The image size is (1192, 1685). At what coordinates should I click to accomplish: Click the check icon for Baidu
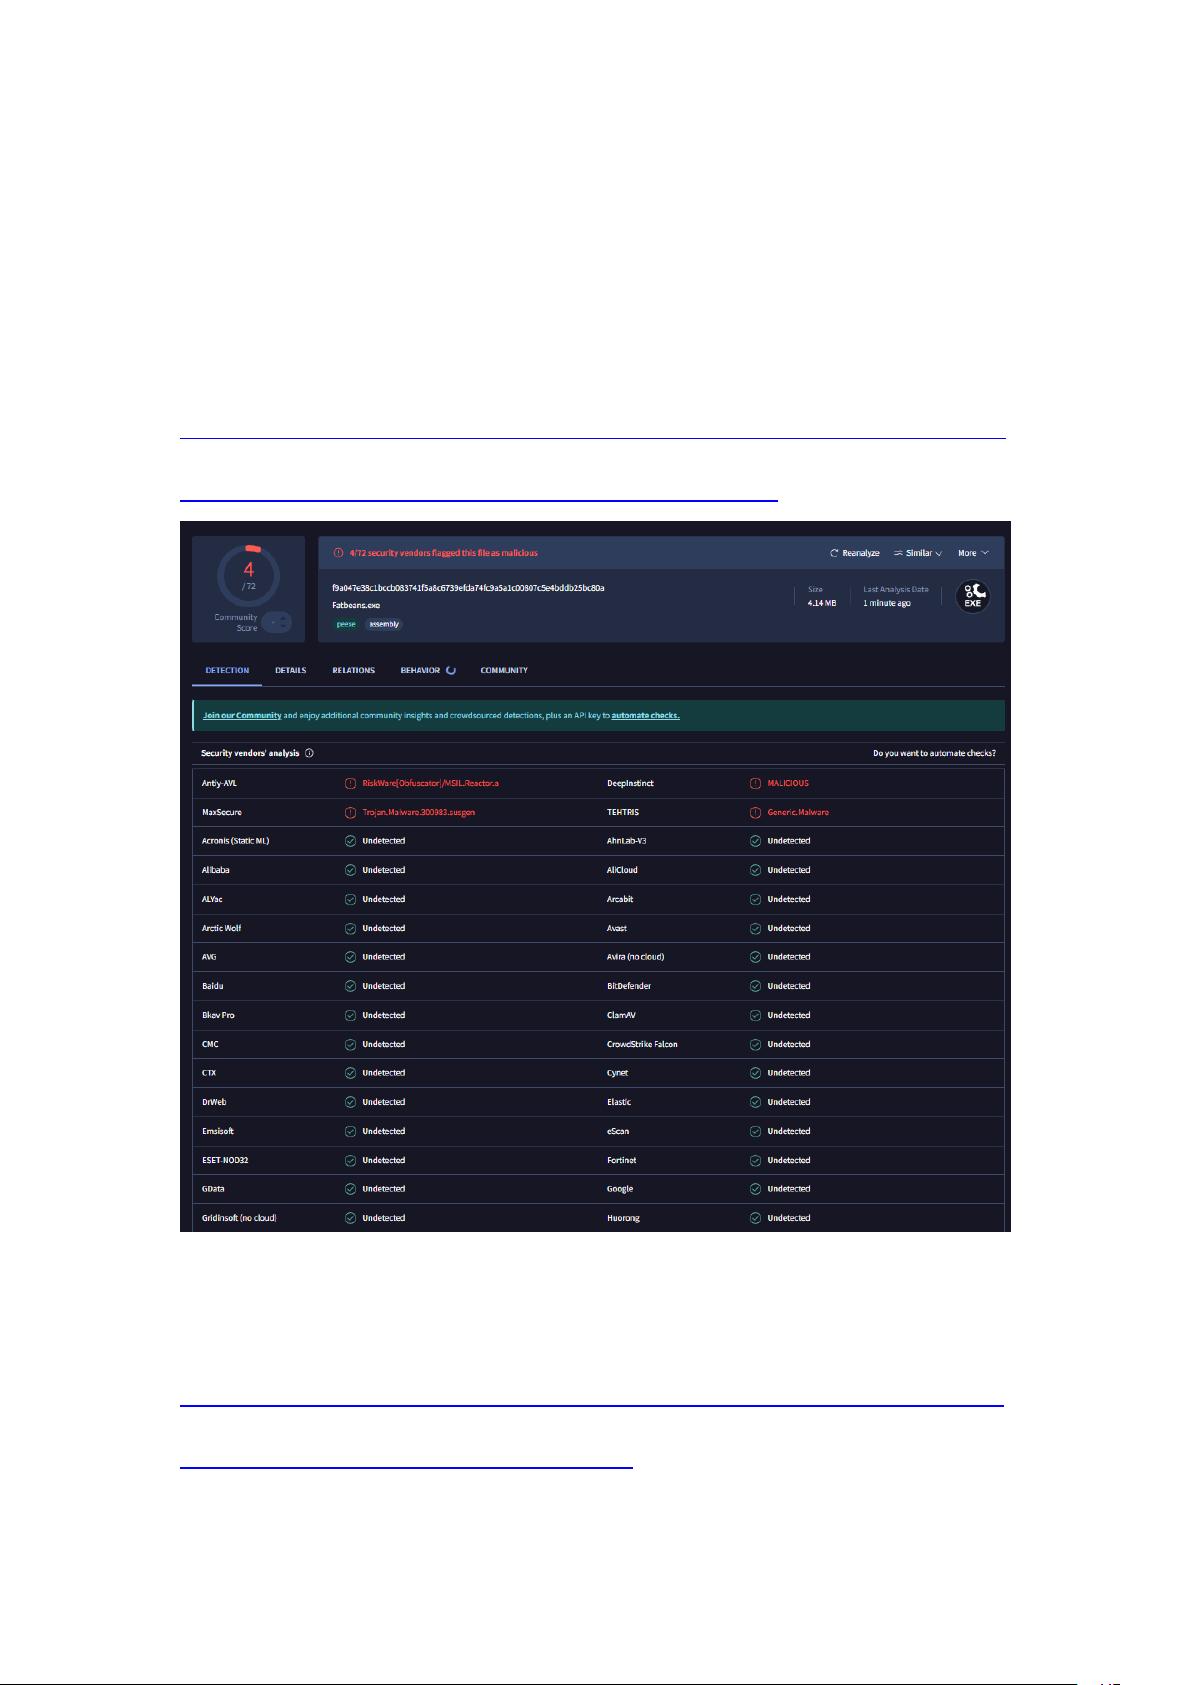[350, 986]
